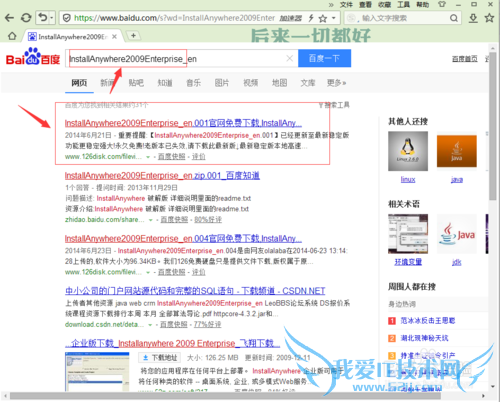Open 企业版下载 Installanywhere 2009 Enterprise result
The height and width of the screenshot is (402, 500).
click(172, 343)
